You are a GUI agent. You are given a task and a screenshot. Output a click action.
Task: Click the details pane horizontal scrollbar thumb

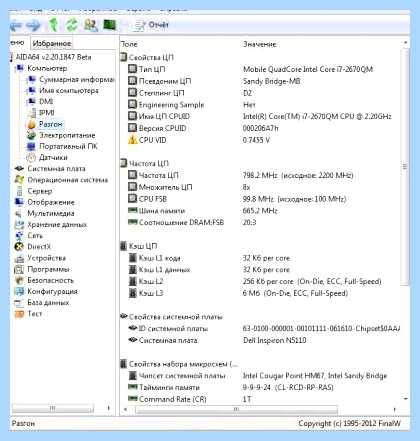[x=236, y=409]
